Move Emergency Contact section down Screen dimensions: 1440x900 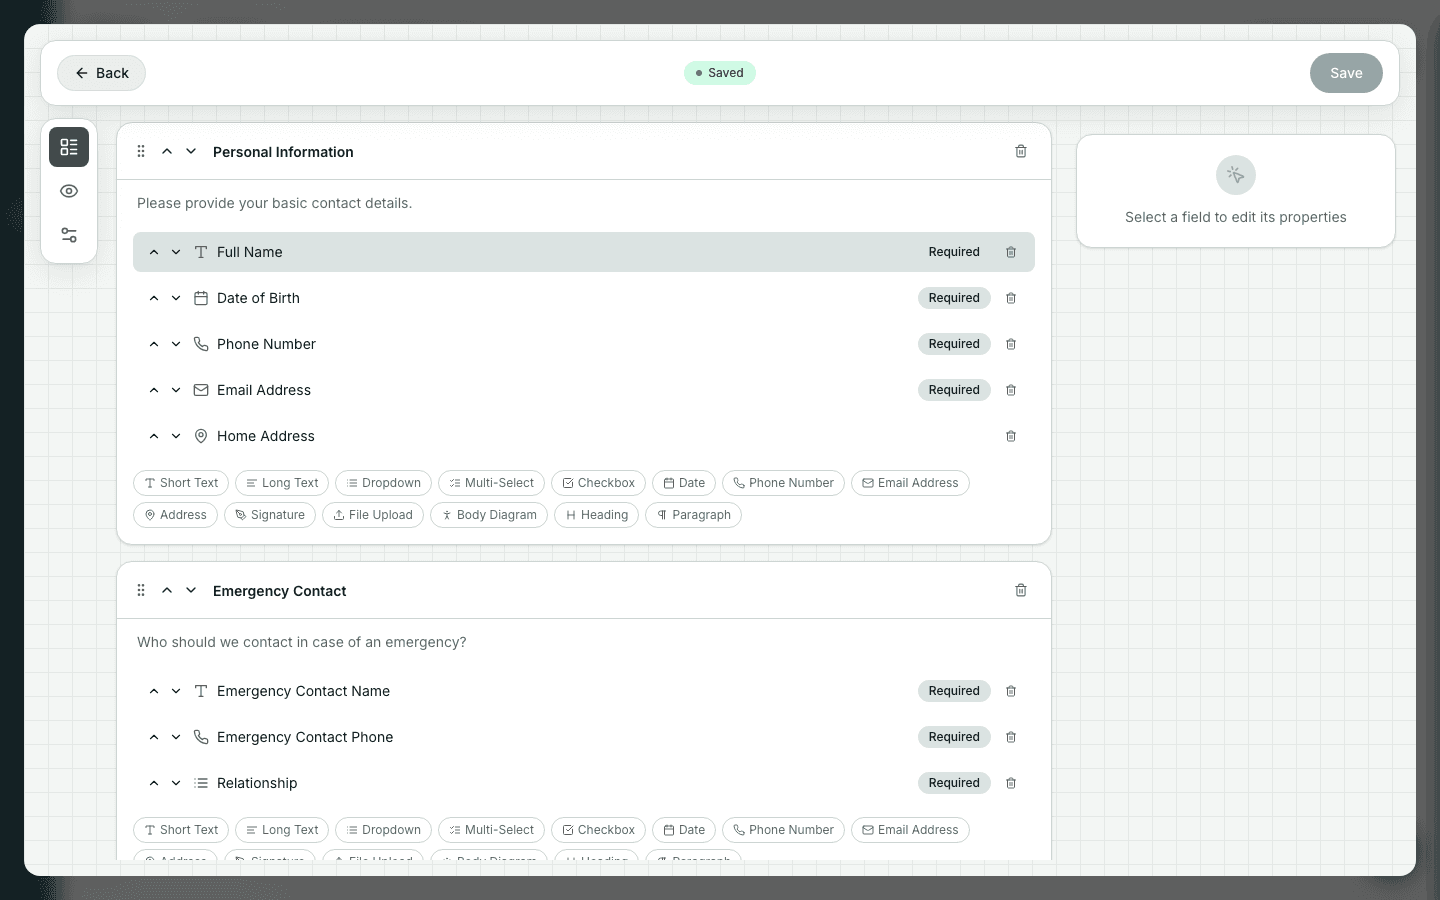coord(191,590)
